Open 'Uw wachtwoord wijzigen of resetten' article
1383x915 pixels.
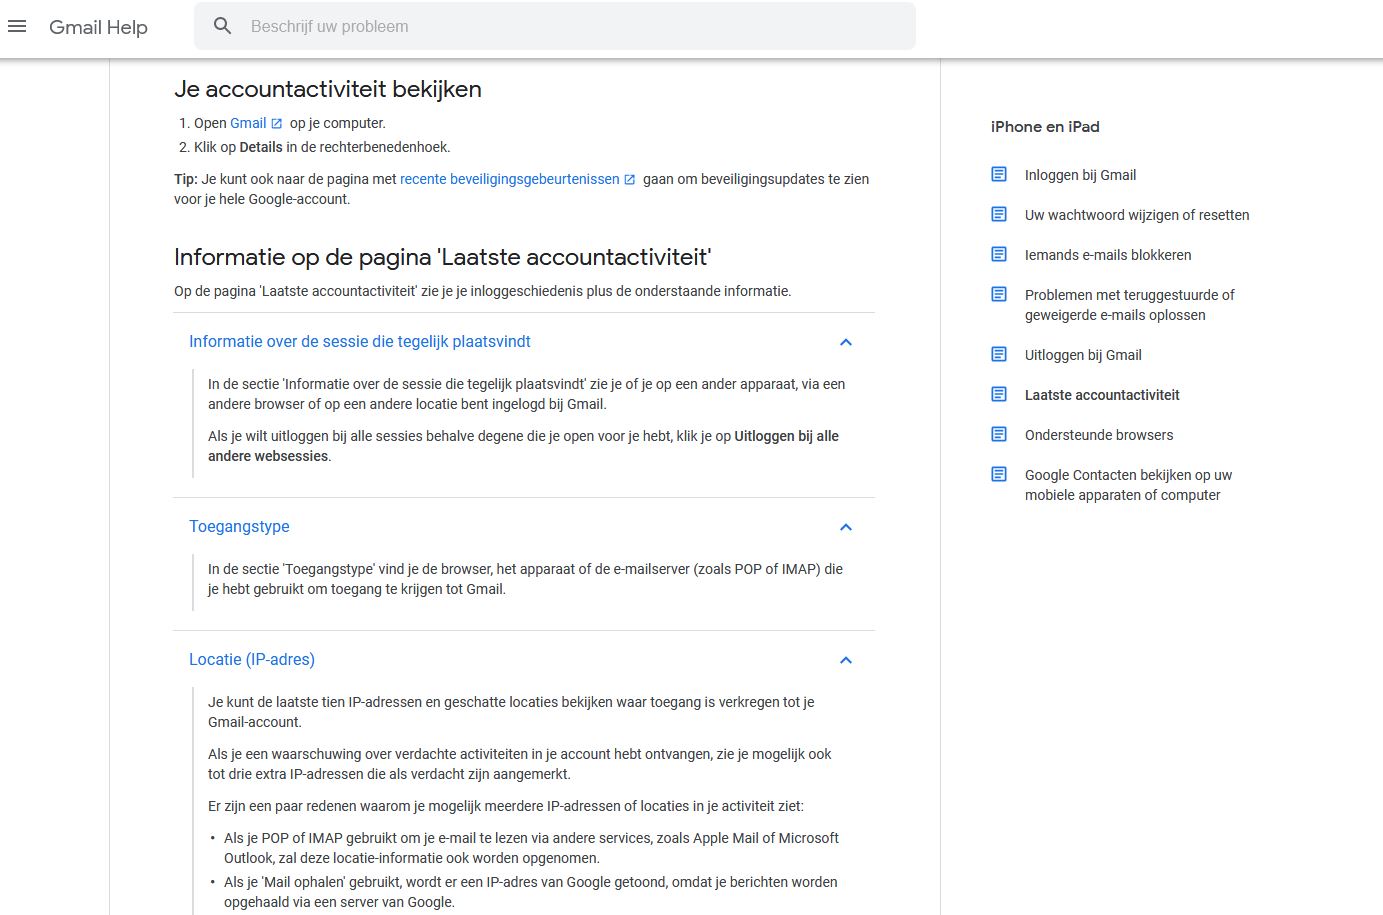tap(1136, 214)
